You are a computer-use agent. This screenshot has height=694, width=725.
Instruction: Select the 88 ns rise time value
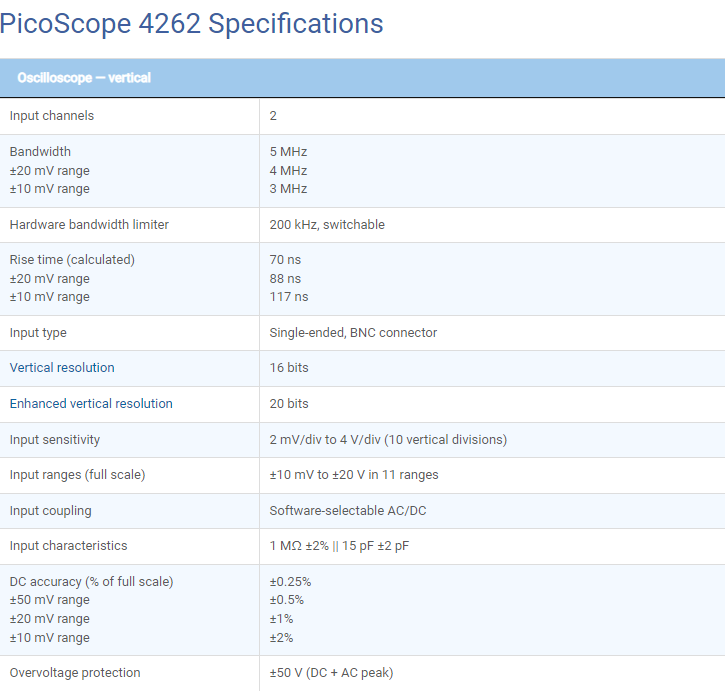[x=285, y=279]
